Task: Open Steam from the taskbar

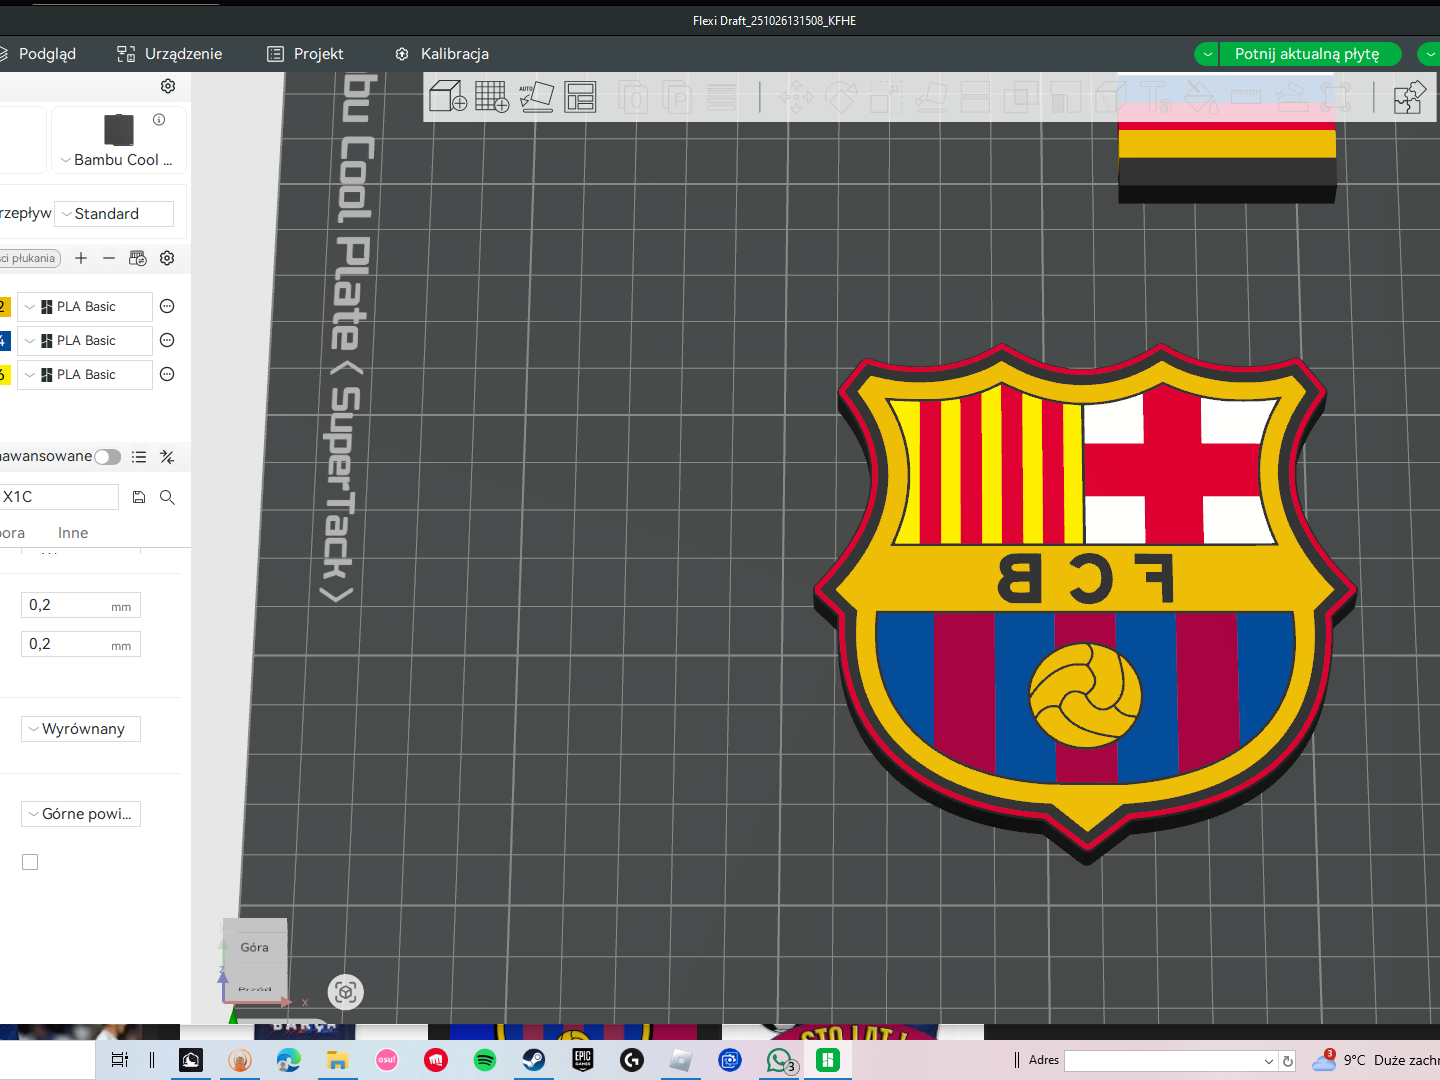Action: click(534, 1060)
